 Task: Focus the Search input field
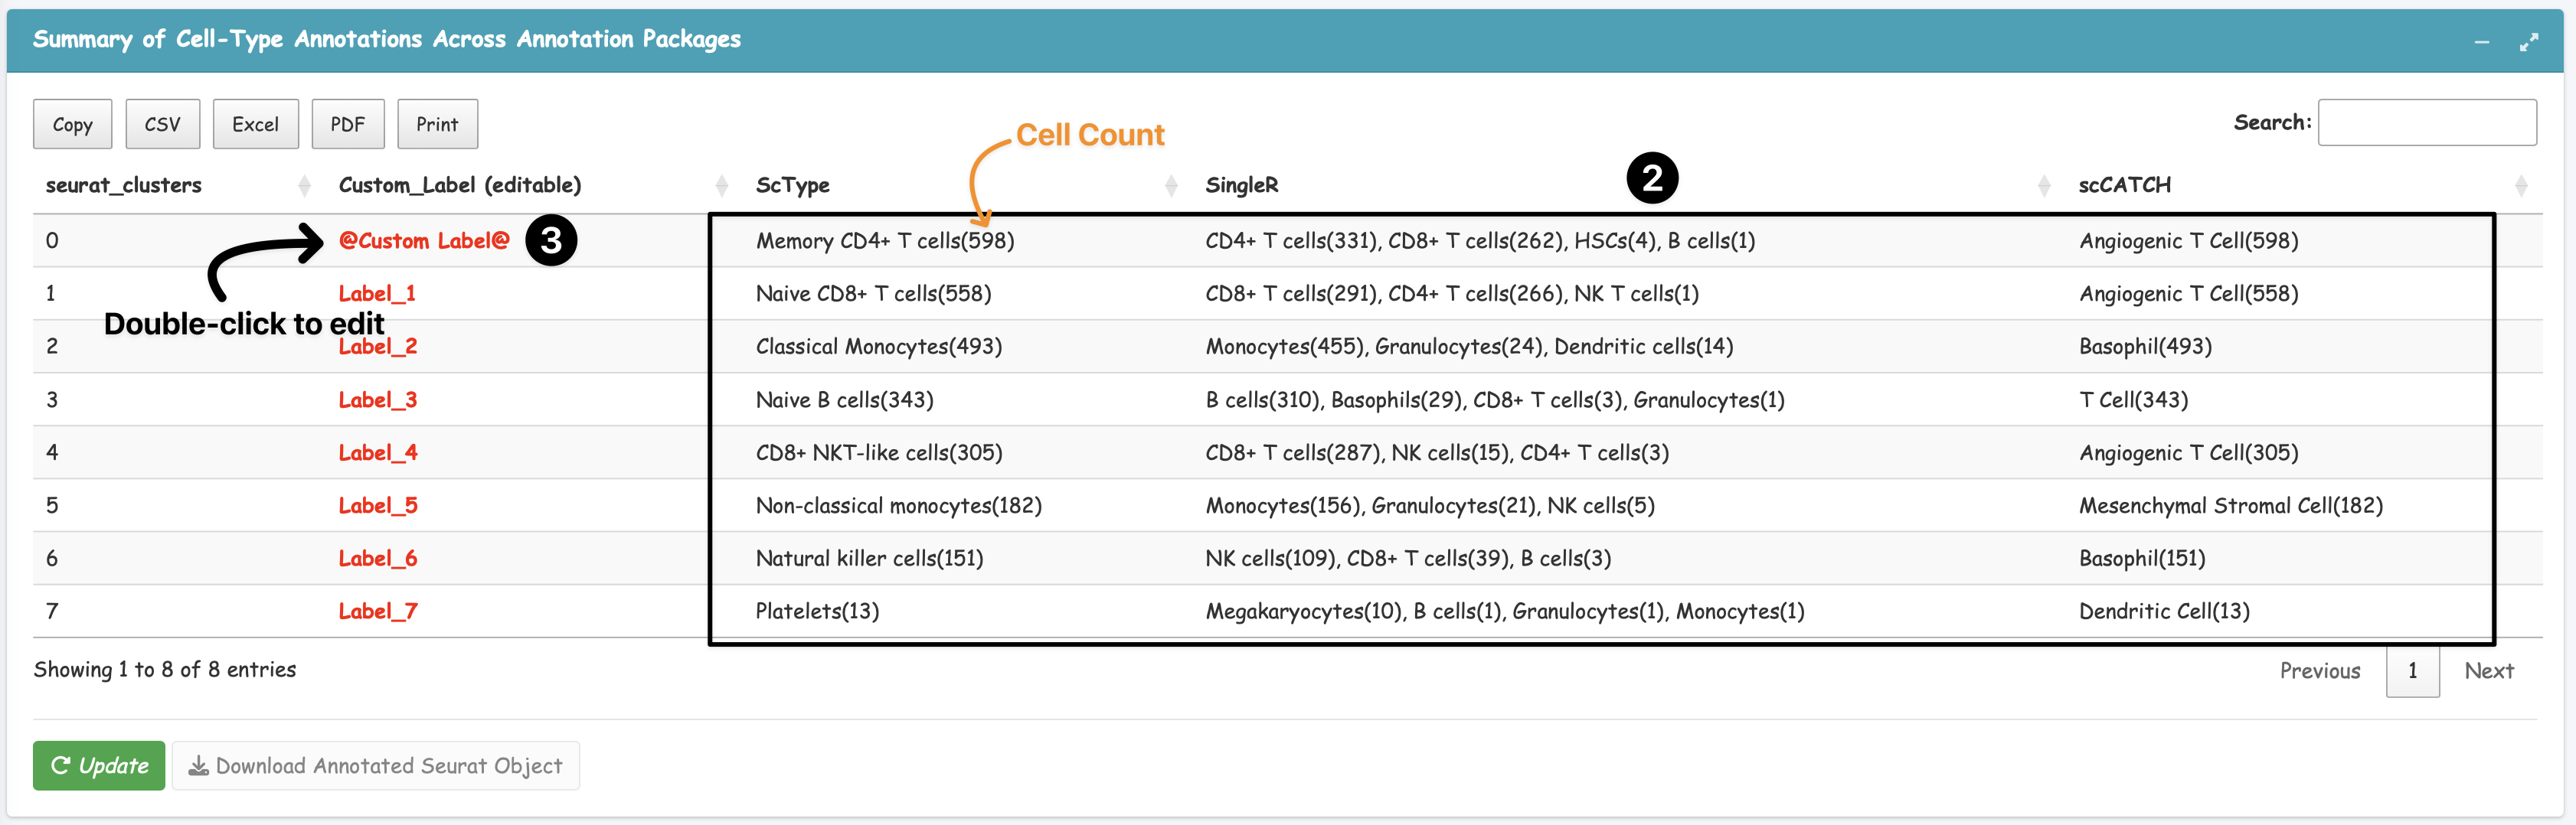[x=2426, y=122]
